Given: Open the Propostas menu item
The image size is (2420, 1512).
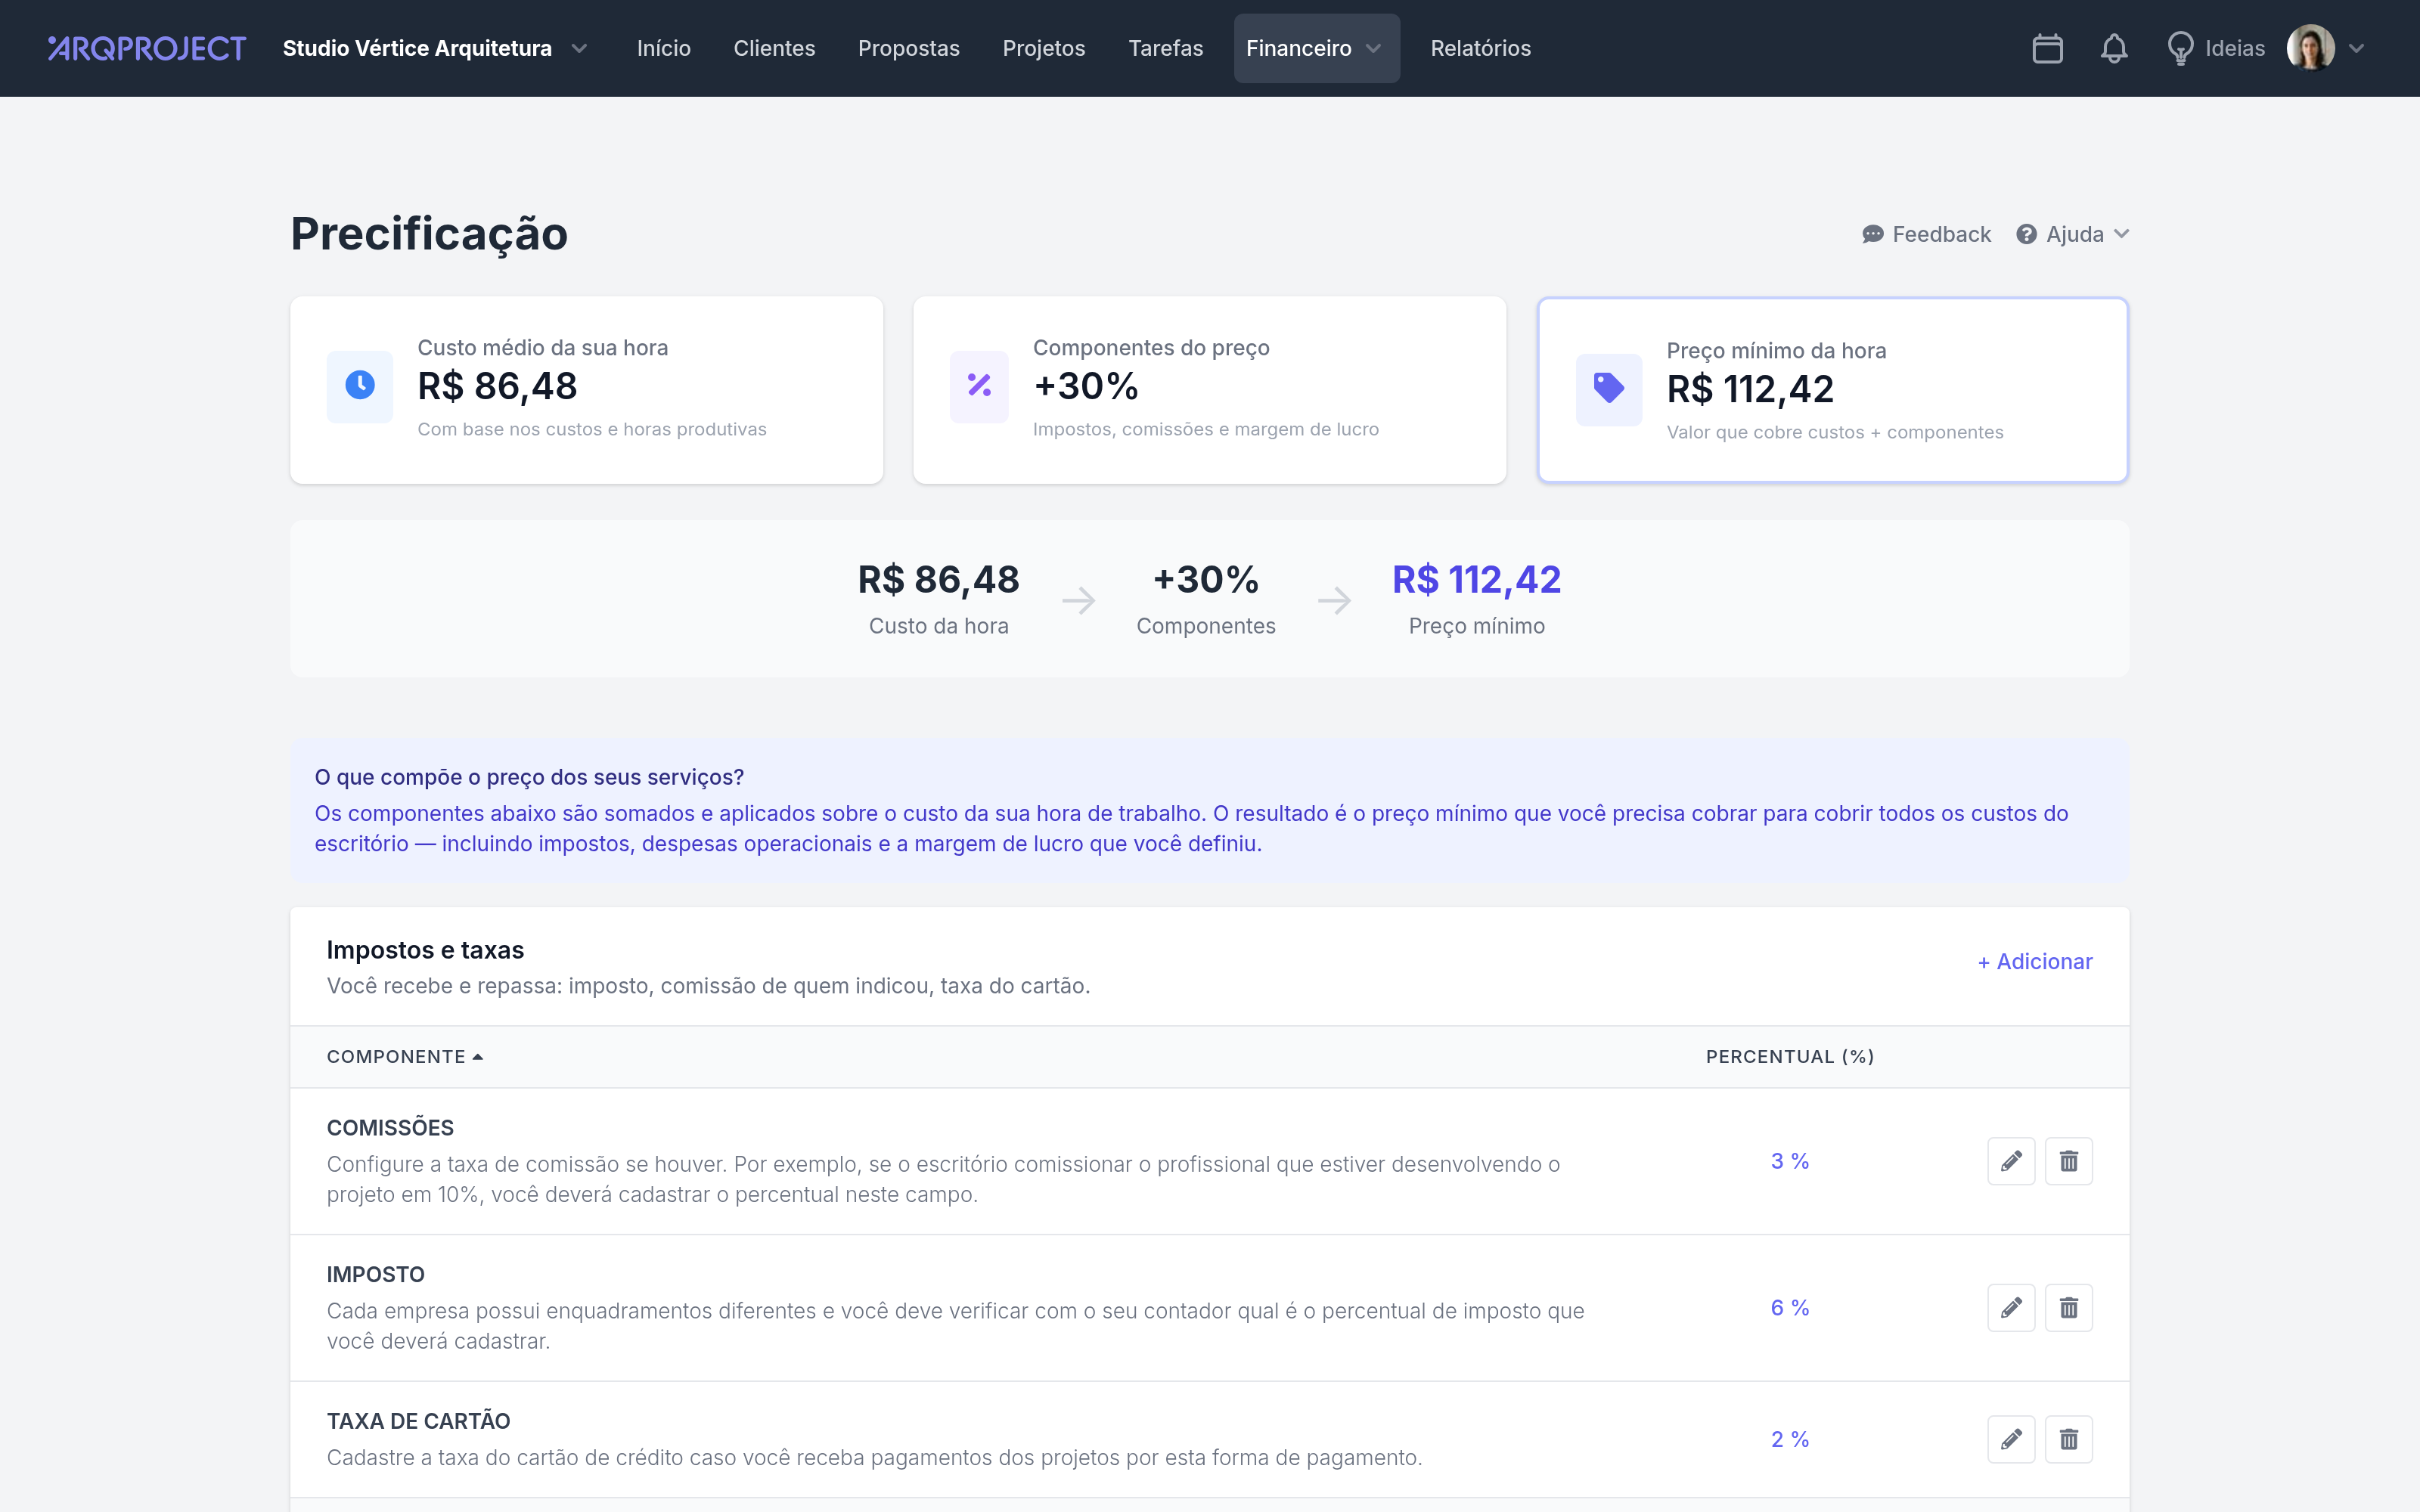Looking at the screenshot, I should (x=908, y=48).
